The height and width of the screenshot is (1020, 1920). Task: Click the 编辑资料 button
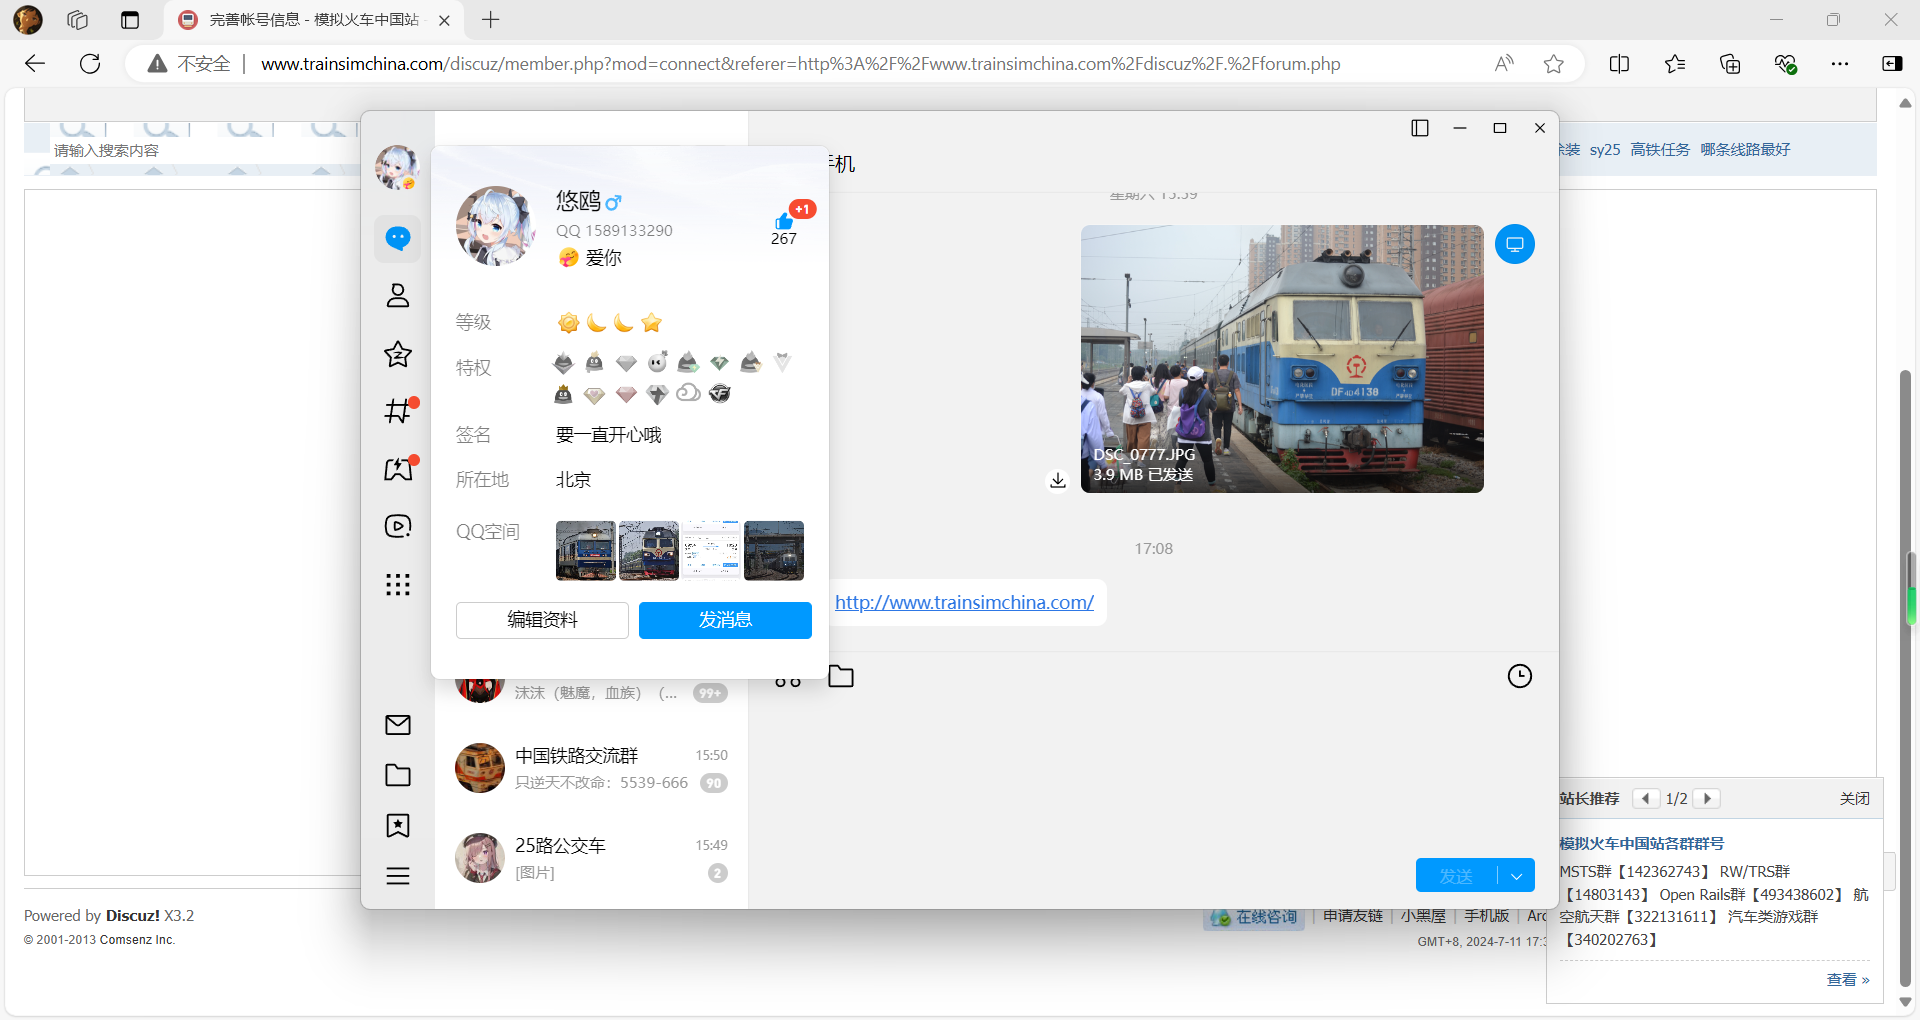point(542,620)
